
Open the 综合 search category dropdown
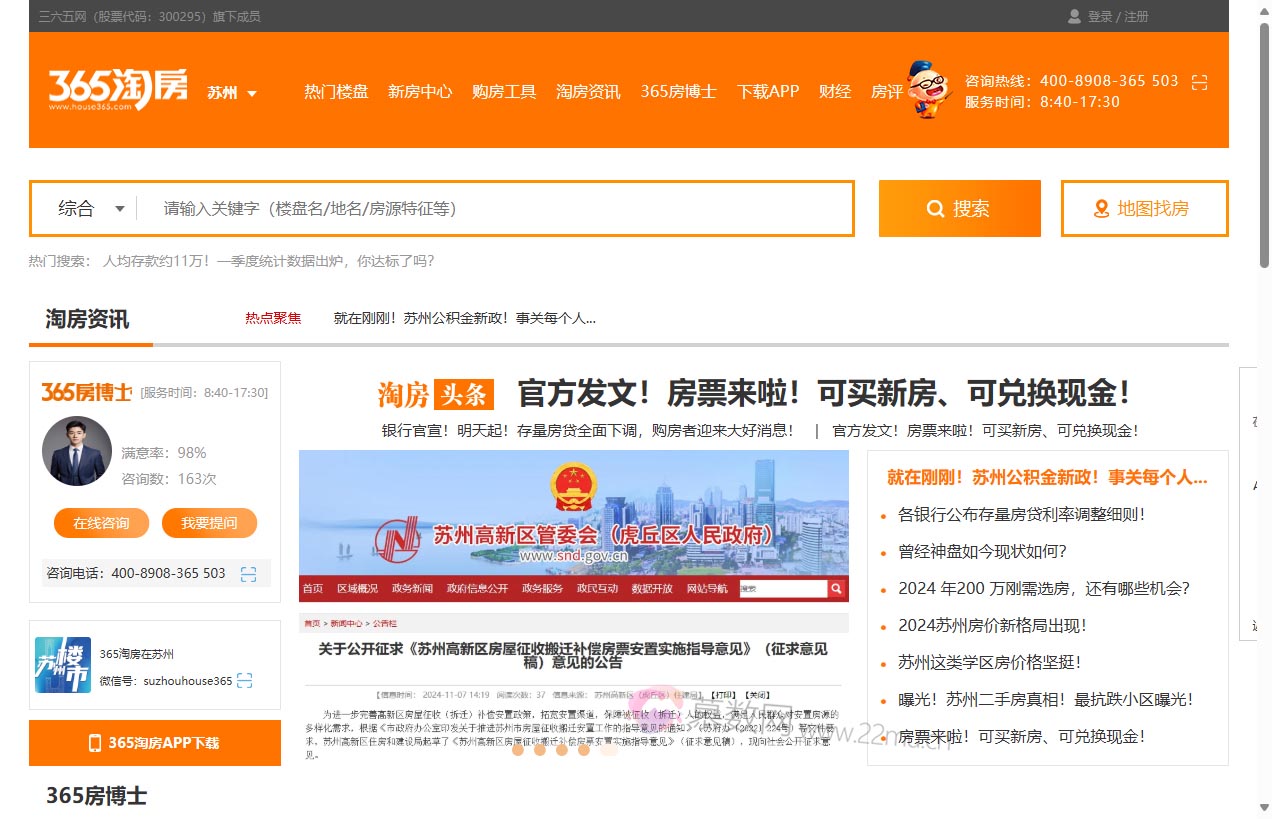91,209
